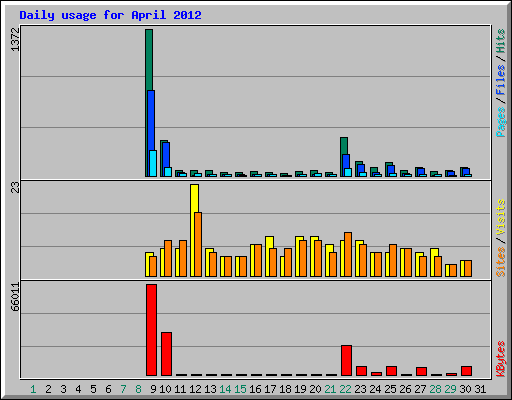Click day 24 on the x-axis
Image resolution: width=512 pixels, height=400 pixels.
tap(375, 389)
